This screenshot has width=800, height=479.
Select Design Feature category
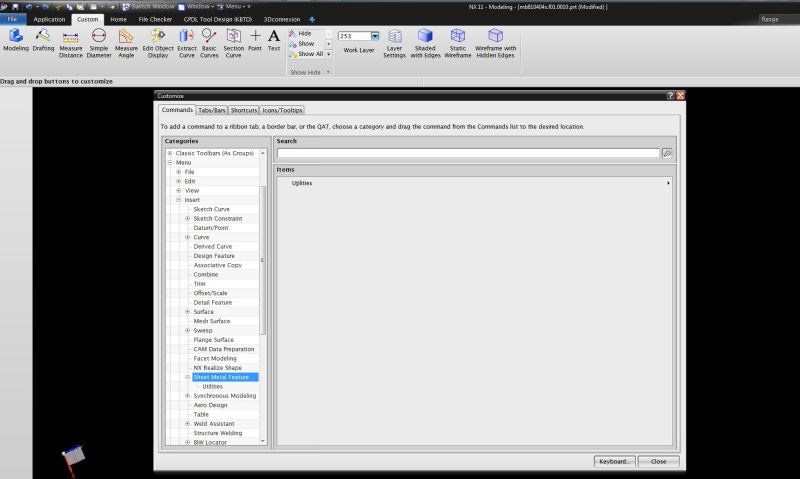click(x=214, y=256)
